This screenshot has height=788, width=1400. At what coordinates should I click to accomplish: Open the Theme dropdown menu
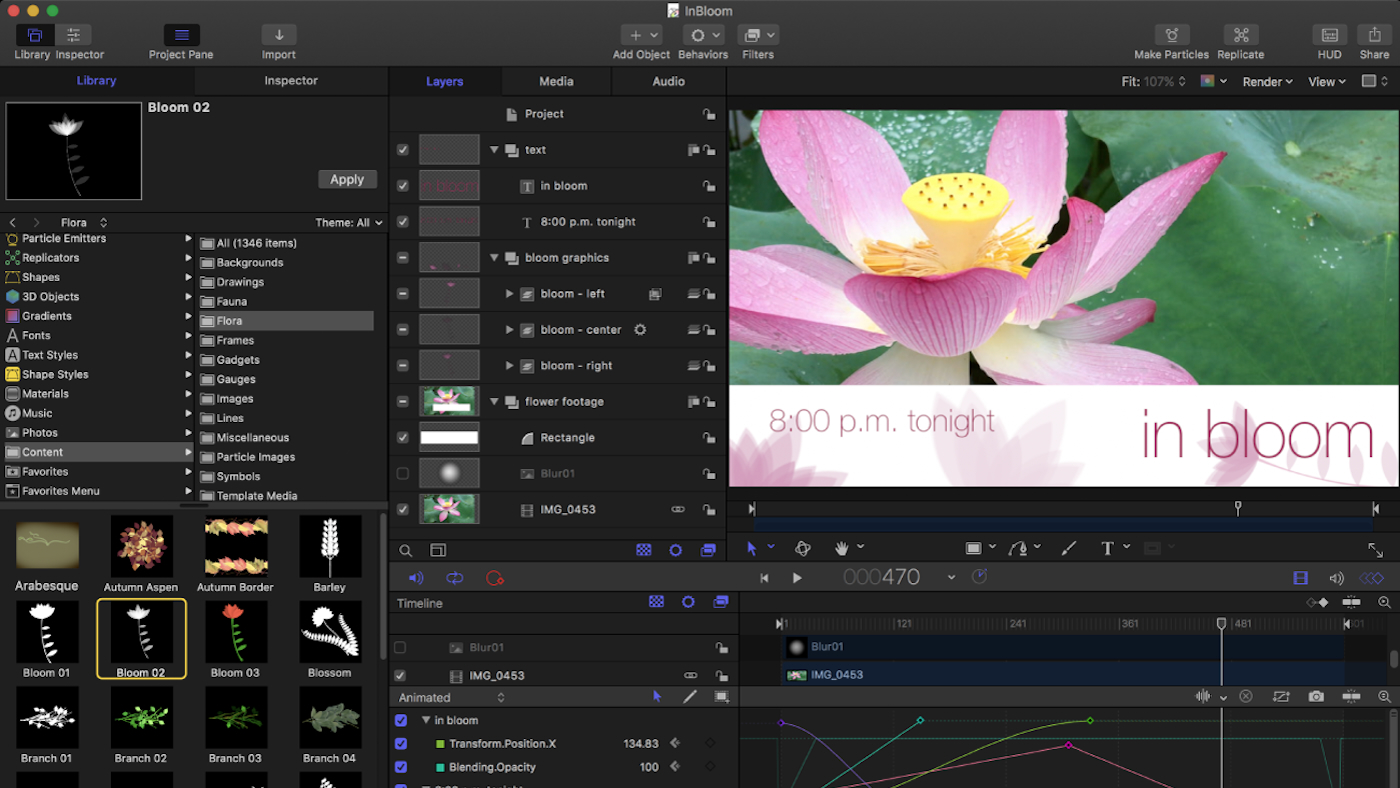click(349, 223)
